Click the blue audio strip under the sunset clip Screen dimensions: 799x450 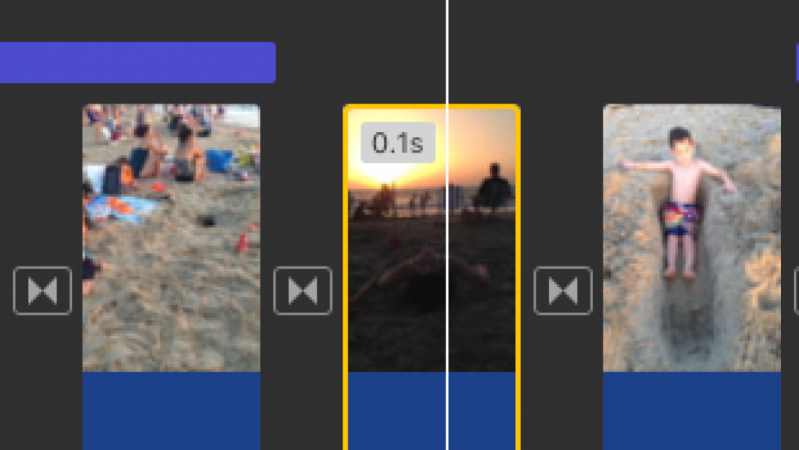click(432, 411)
